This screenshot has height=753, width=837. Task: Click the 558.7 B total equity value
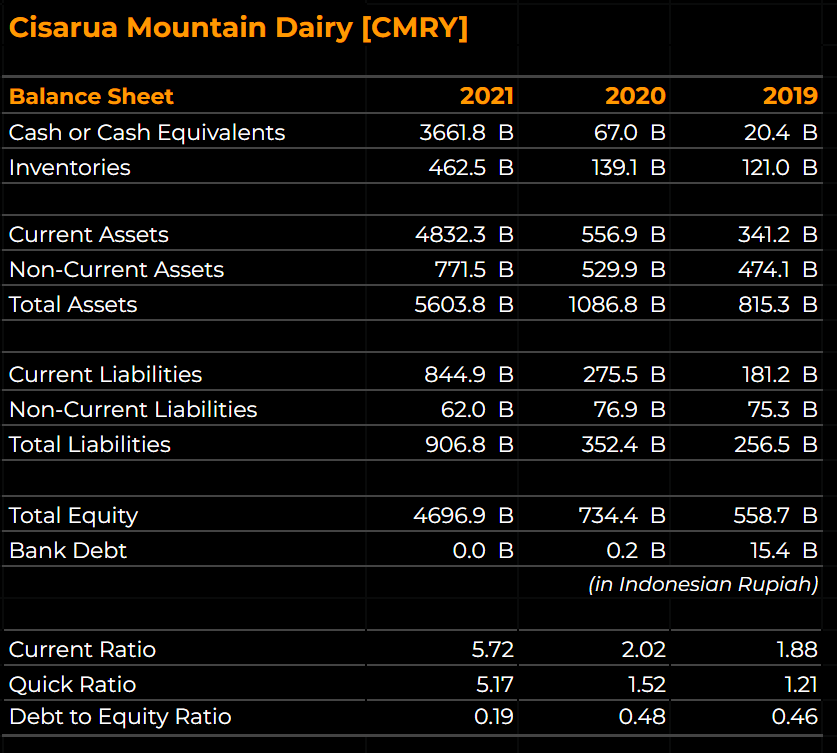tap(776, 516)
